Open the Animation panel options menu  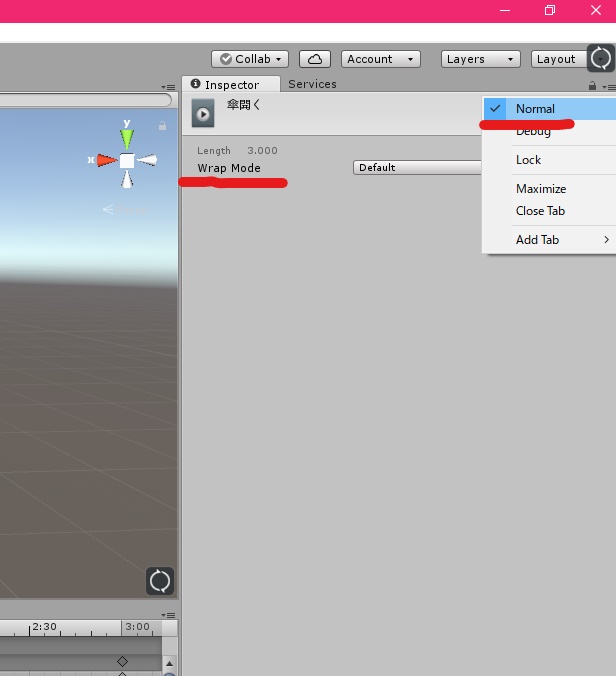tap(168, 615)
